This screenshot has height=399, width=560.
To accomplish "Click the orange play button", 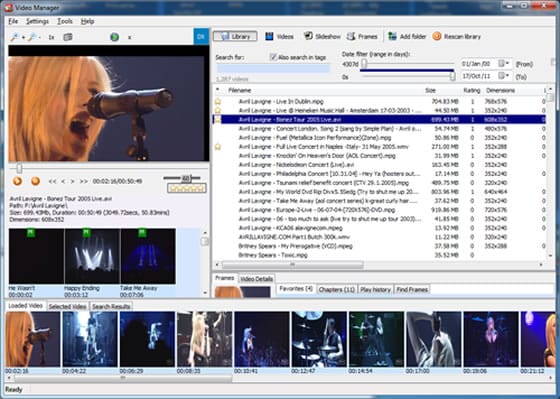I will (x=17, y=181).
